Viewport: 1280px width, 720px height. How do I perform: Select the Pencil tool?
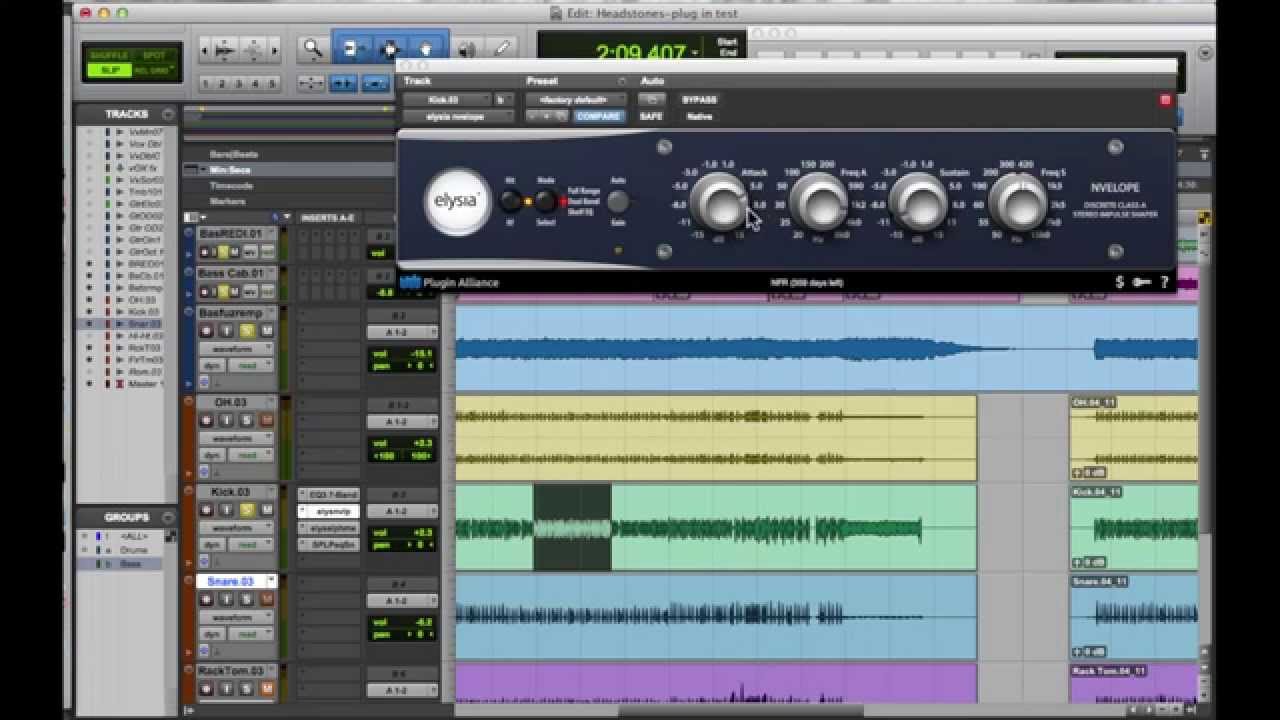pyautogui.click(x=501, y=48)
